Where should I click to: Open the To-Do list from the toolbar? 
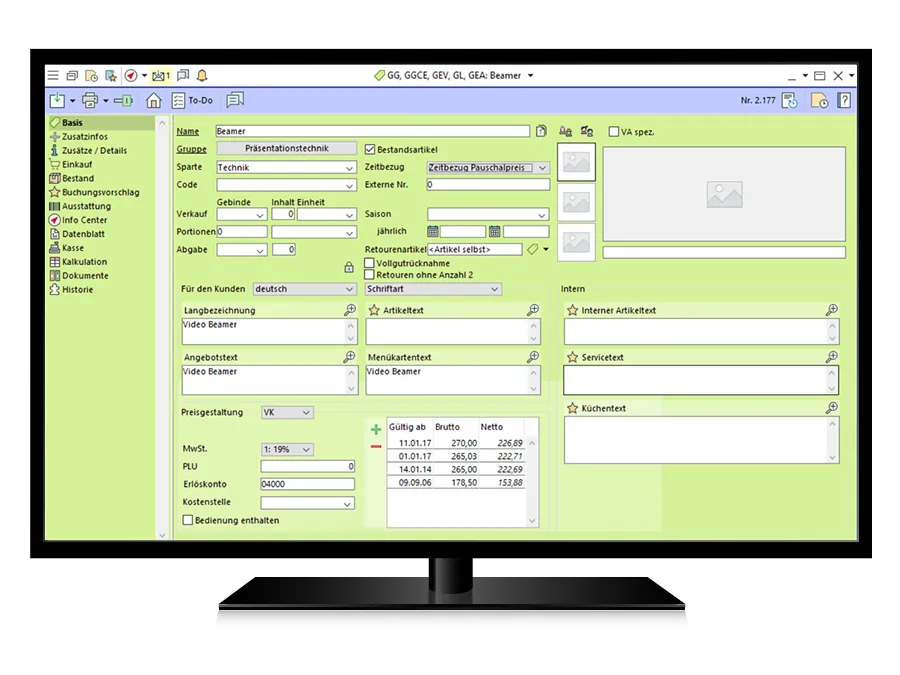click(x=192, y=100)
